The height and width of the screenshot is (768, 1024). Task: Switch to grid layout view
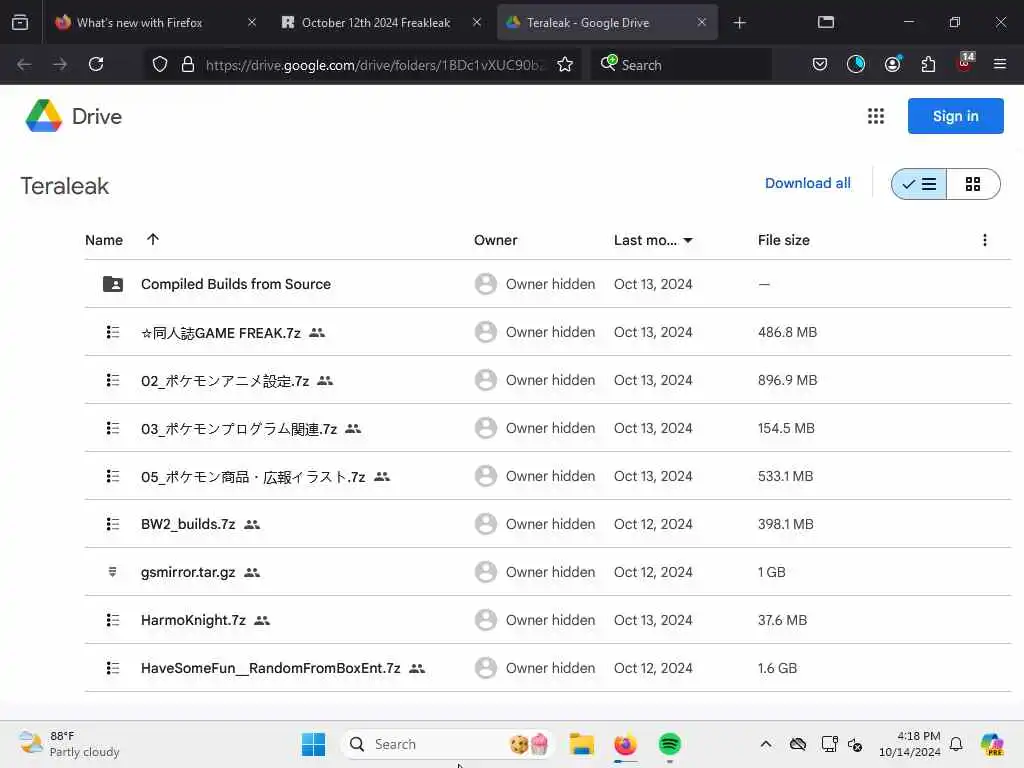click(973, 184)
